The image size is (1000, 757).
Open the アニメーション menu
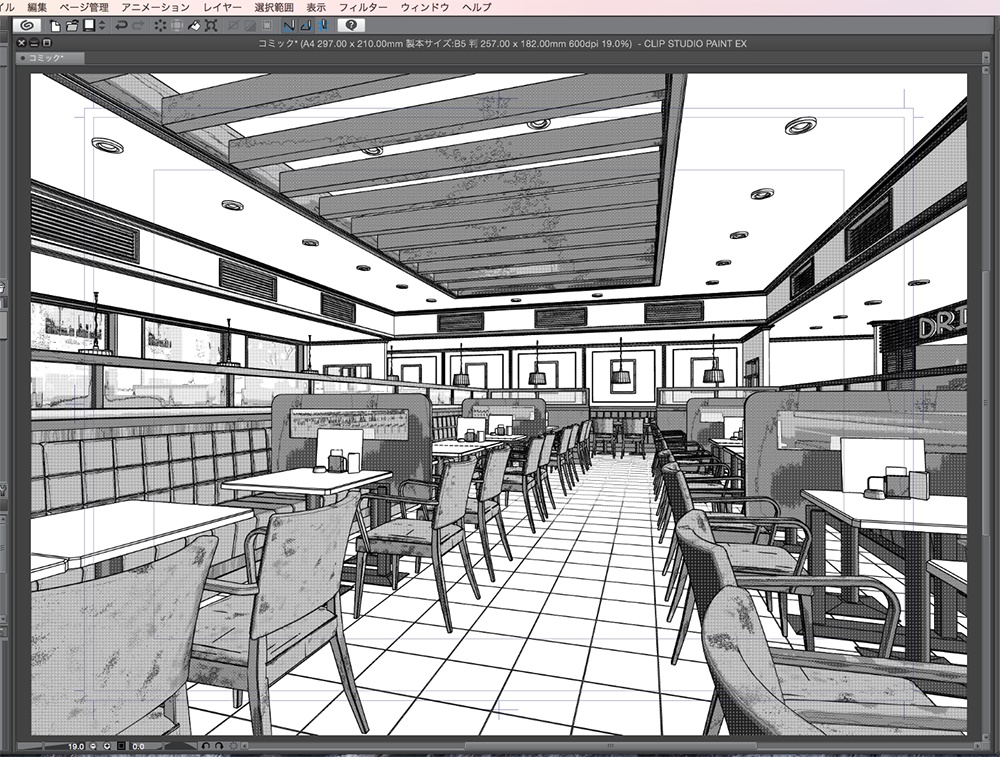(x=155, y=7)
